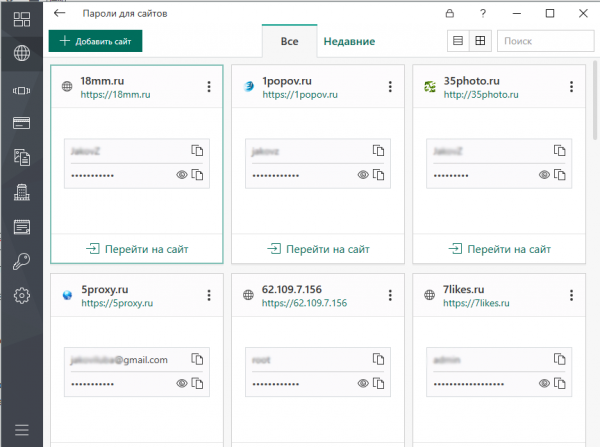The image size is (600, 447).
Task: Copy the password of 35photo.ru
Action: coord(559,175)
